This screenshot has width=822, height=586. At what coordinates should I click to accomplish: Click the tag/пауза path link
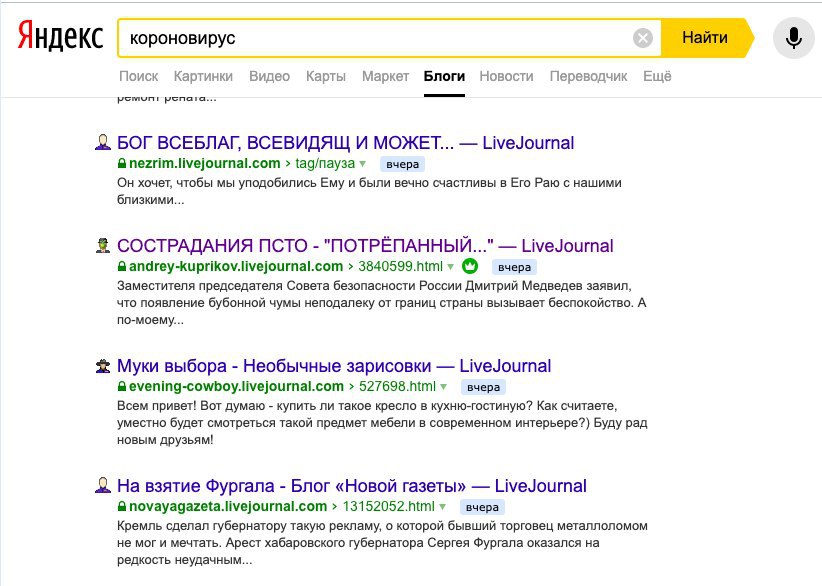click(x=325, y=163)
